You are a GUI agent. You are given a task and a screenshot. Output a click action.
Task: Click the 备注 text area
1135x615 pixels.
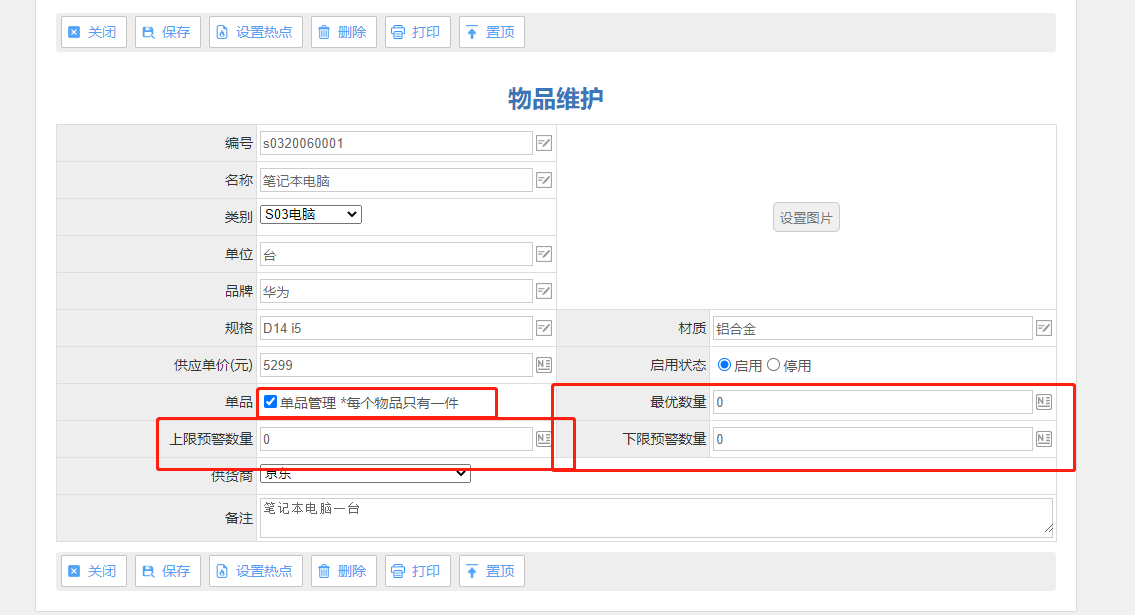tap(657, 517)
